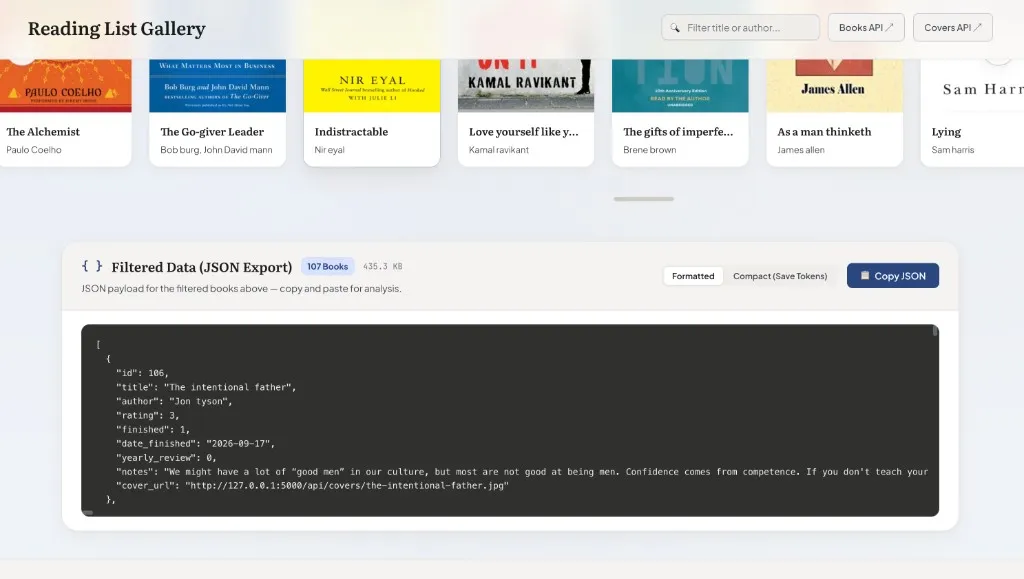Click author Nir eyal
This screenshot has height=579, width=1024.
[329, 150]
